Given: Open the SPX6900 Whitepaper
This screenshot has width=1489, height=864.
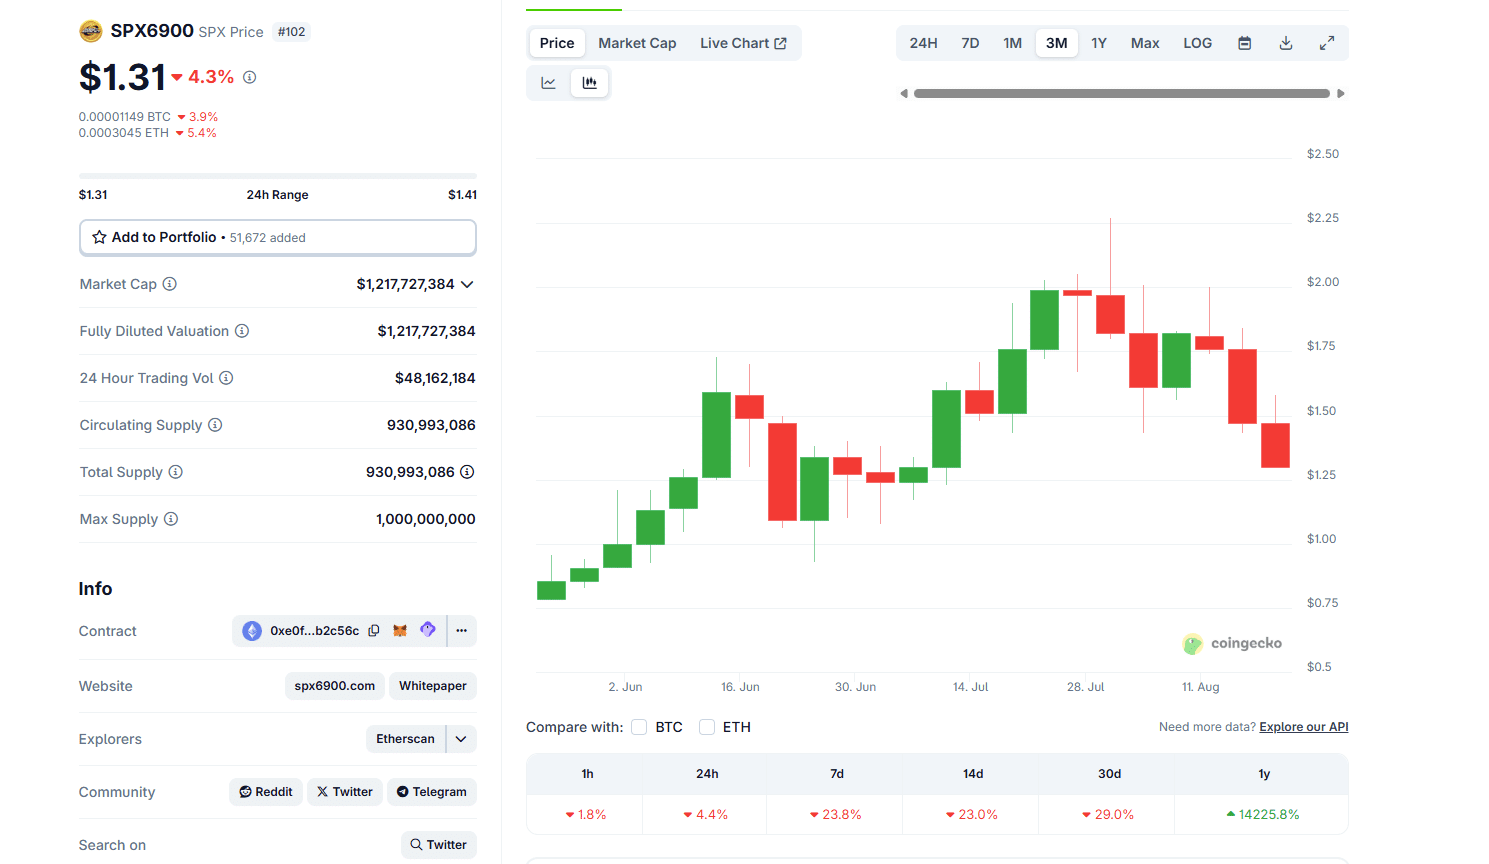Looking at the screenshot, I should tap(432, 685).
